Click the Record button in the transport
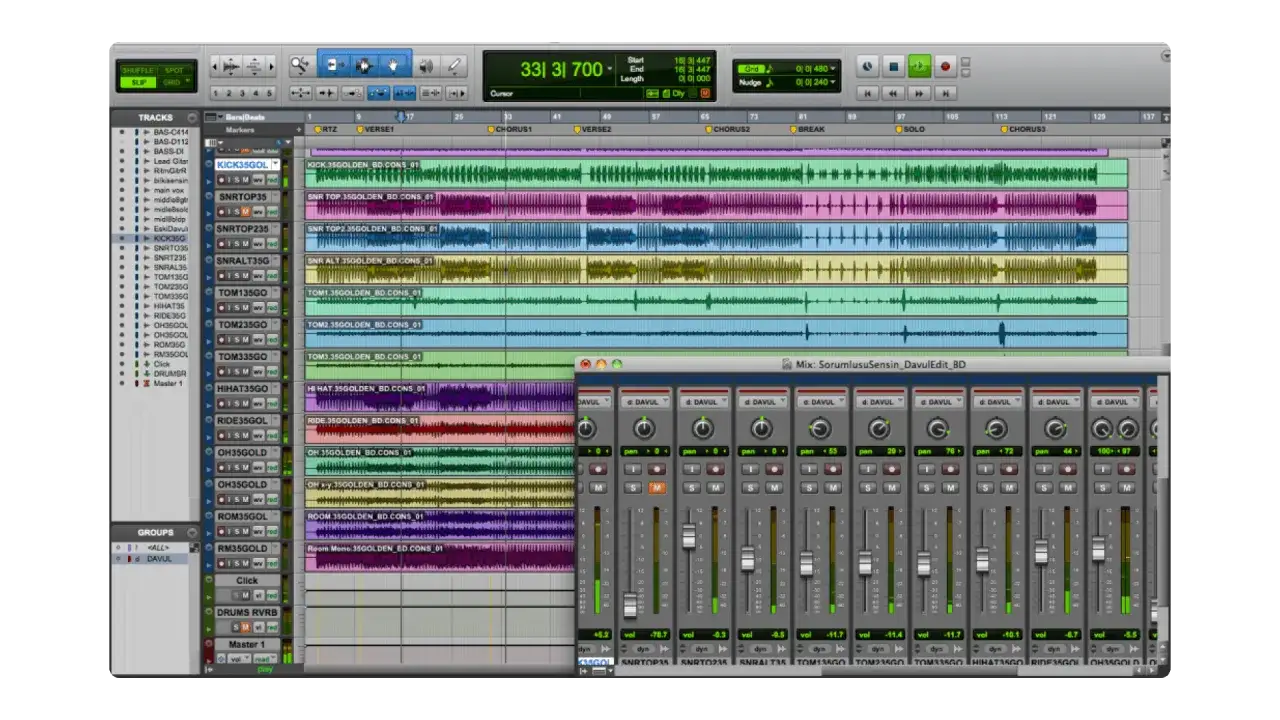Viewport: 1280px width, 720px height. (x=945, y=66)
